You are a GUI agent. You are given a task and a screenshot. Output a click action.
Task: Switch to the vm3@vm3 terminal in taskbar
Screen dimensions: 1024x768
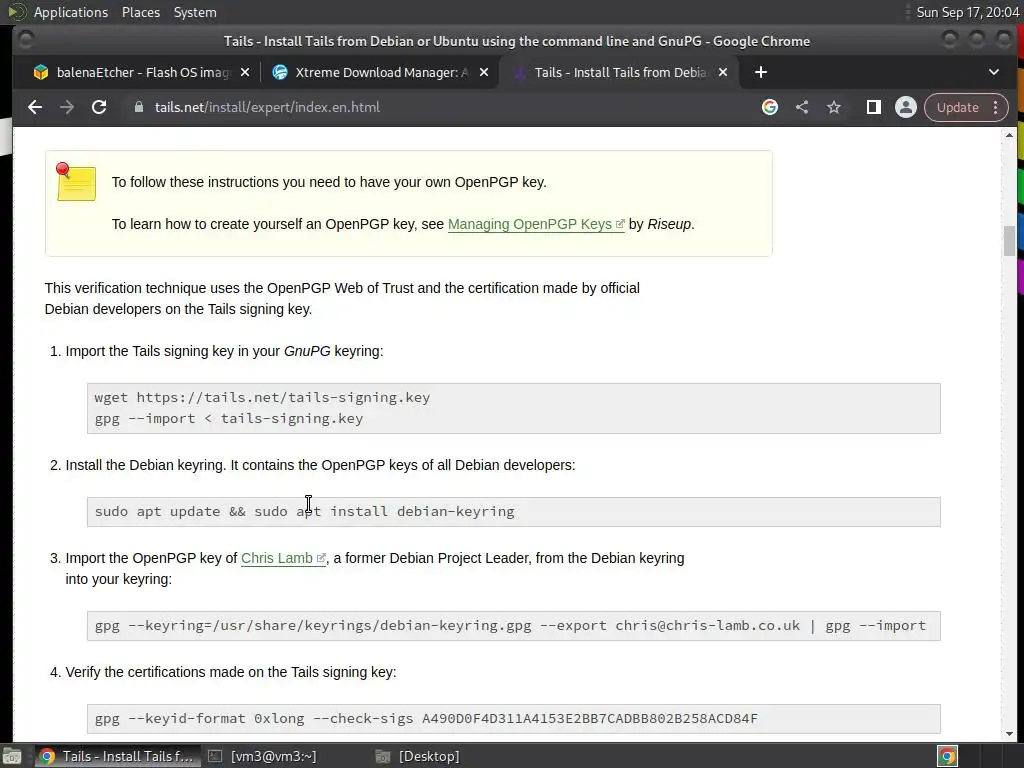point(263,756)
